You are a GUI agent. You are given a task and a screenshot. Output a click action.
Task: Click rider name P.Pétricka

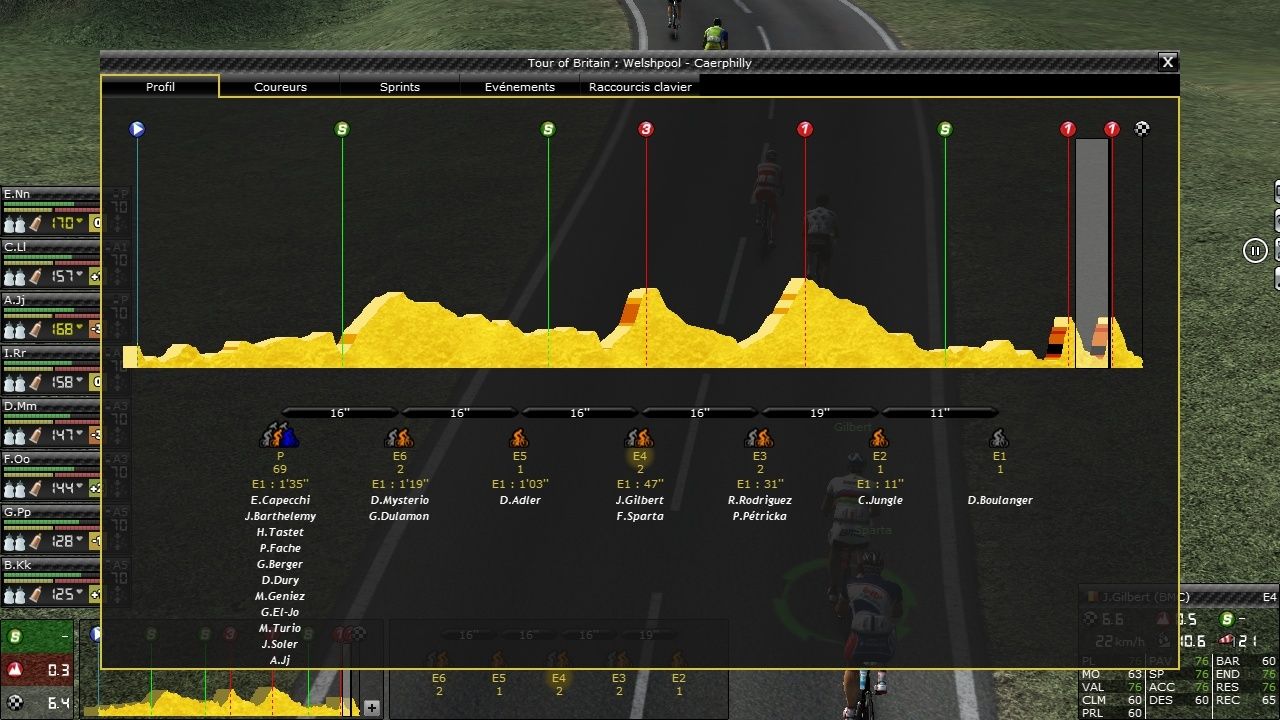[x=760, y=516]
